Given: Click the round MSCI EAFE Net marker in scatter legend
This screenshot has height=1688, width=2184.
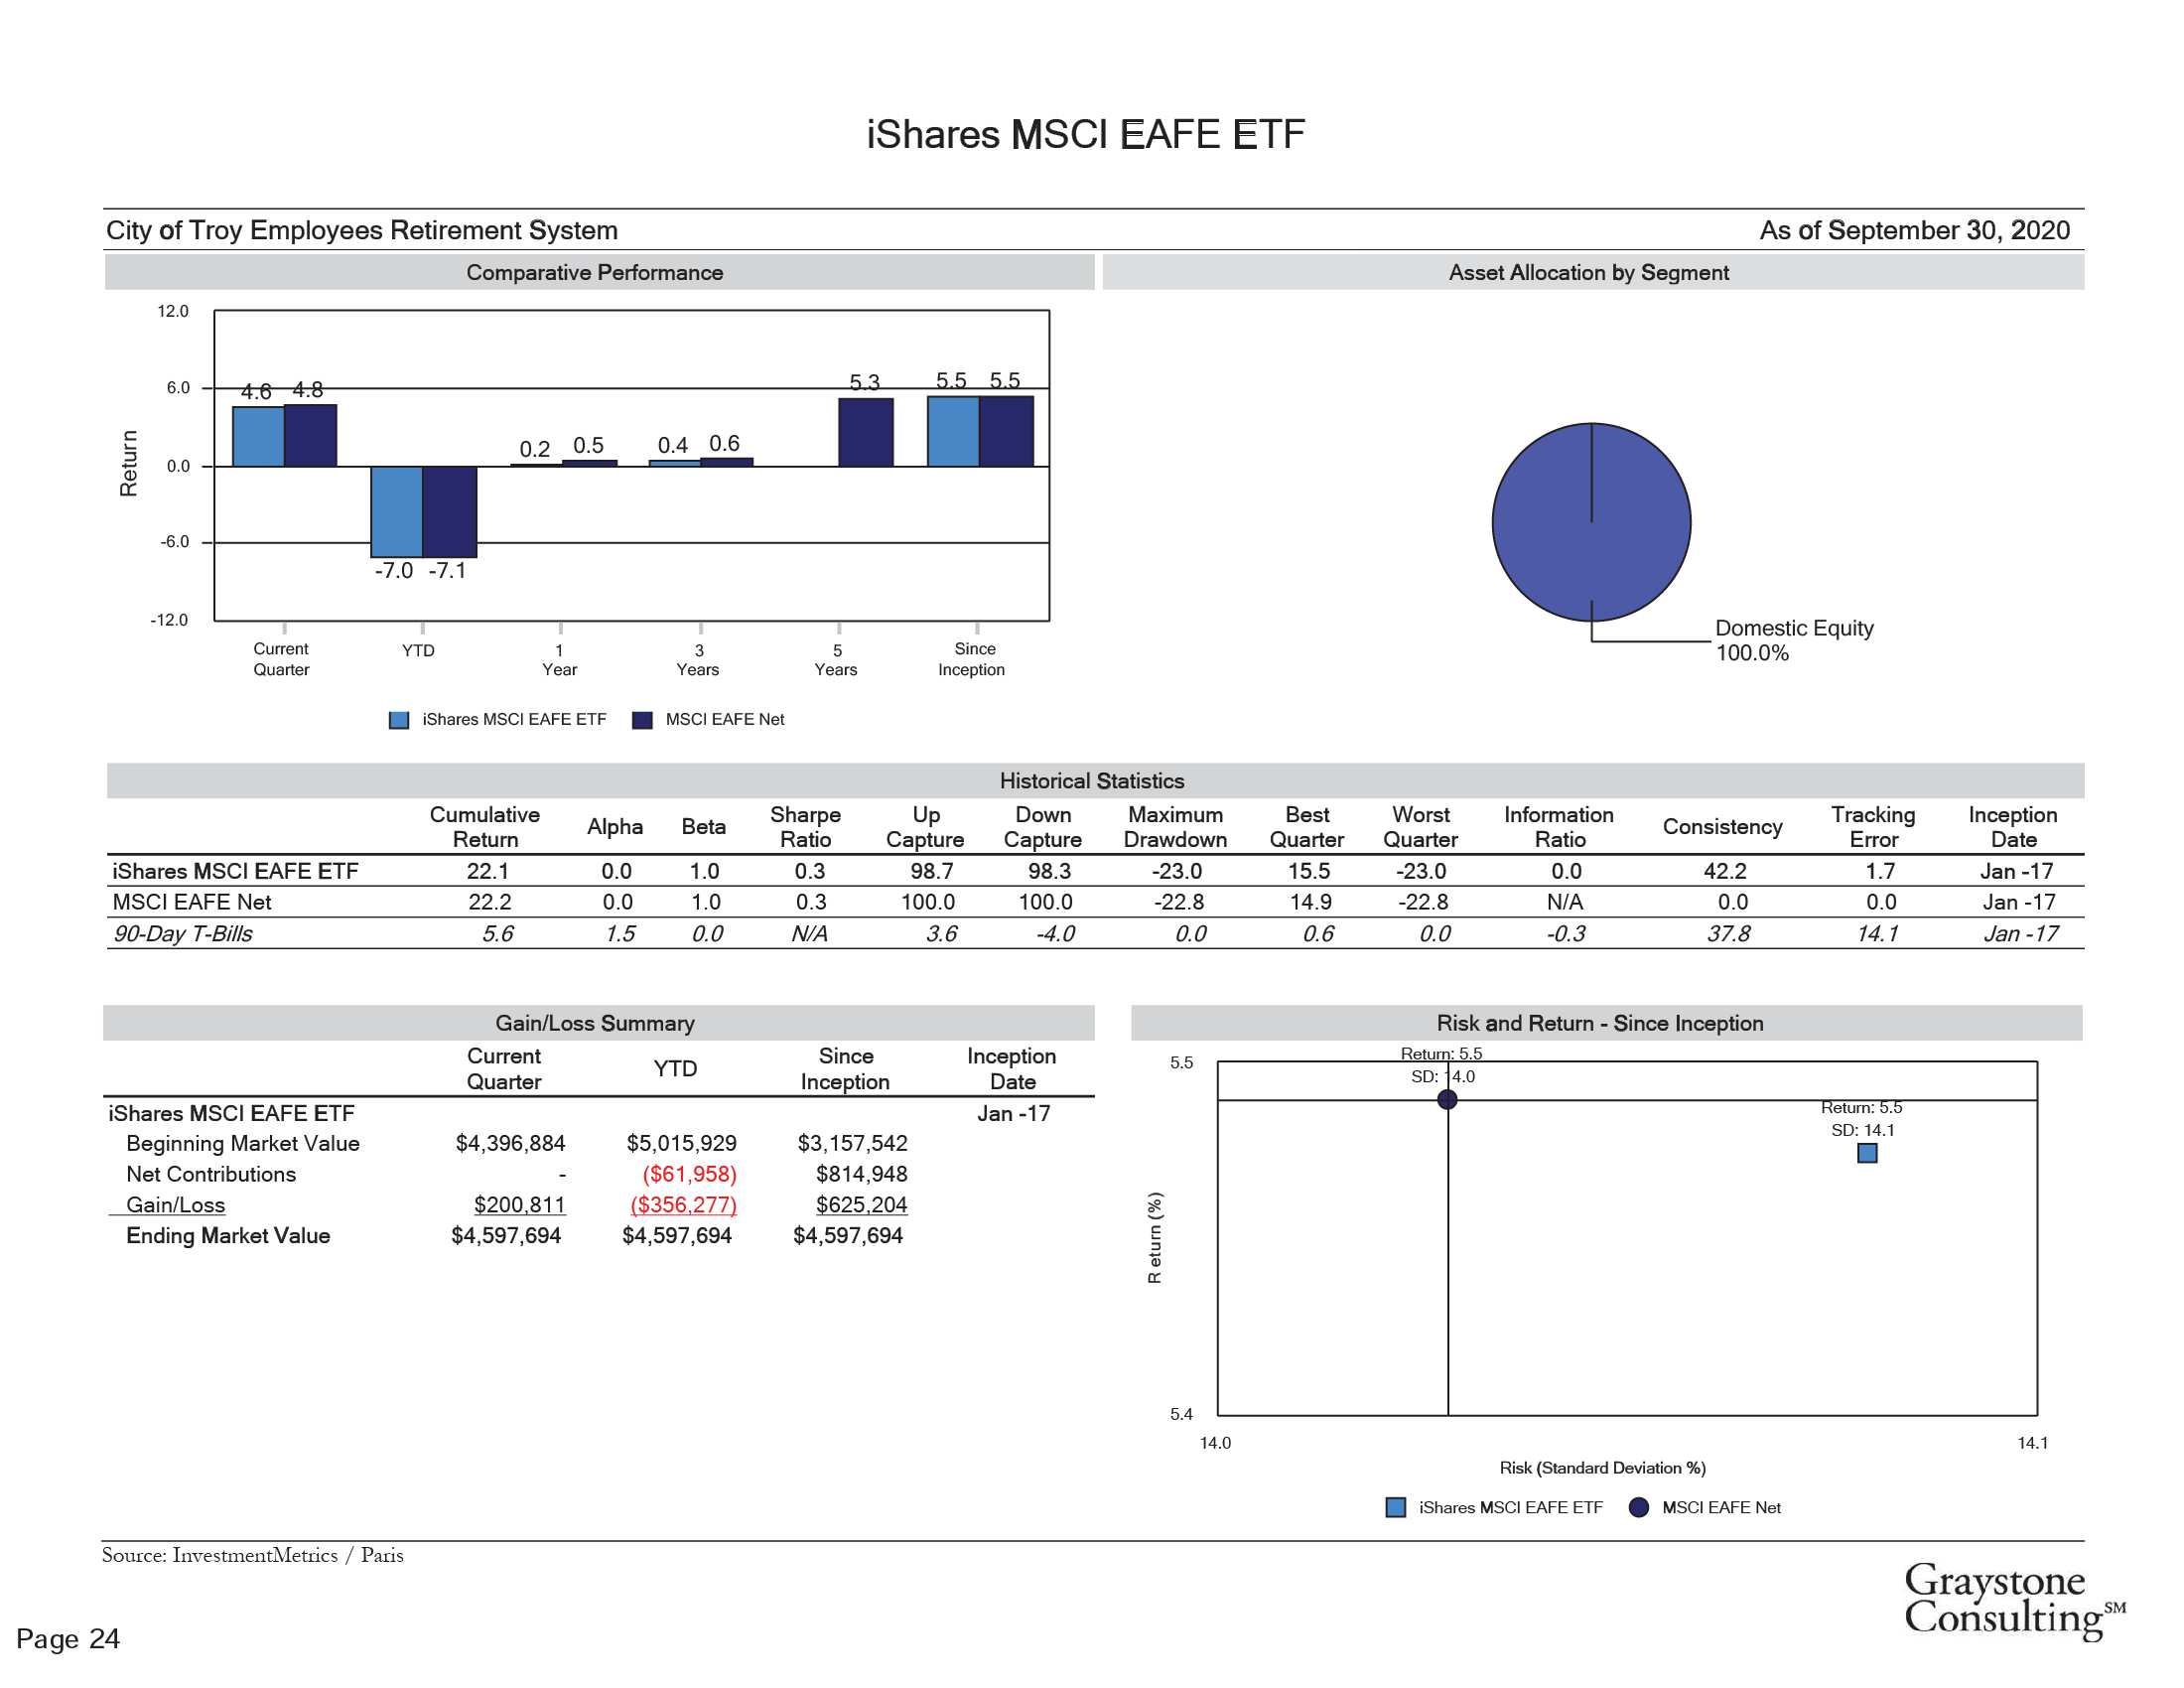Looking at the screenshot, I should (x=1638, y=1507).
